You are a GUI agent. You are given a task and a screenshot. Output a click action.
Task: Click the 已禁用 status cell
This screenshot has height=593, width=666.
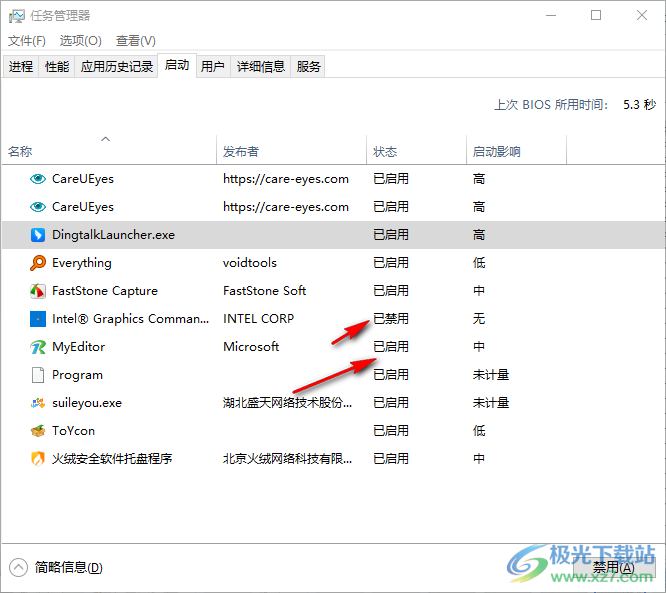(391, 319)
